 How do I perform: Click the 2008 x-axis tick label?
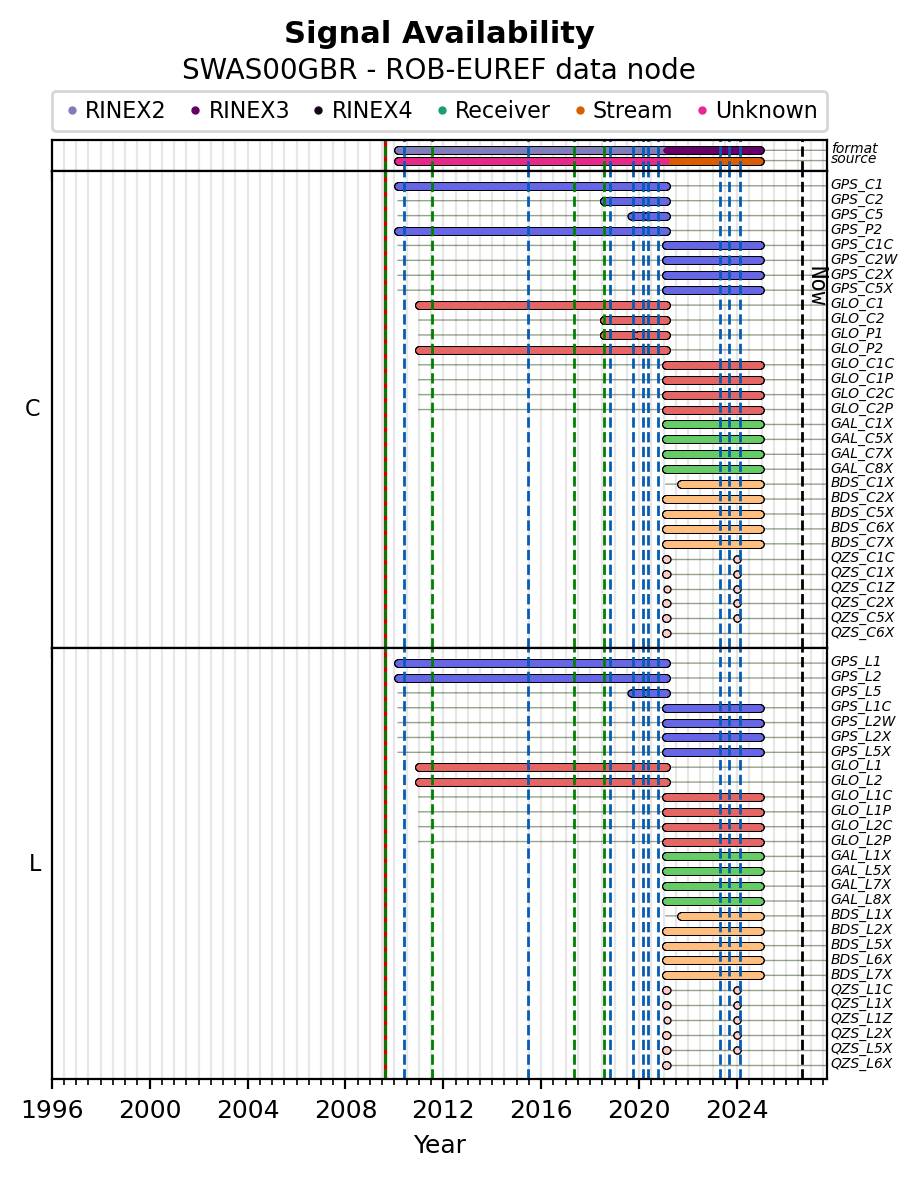346,1110
